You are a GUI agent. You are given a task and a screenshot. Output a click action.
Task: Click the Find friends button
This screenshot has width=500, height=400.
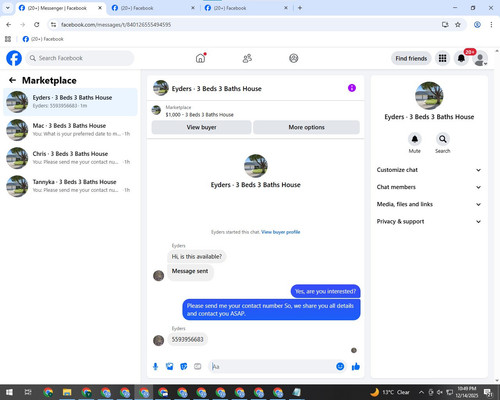tap(411, 58)
